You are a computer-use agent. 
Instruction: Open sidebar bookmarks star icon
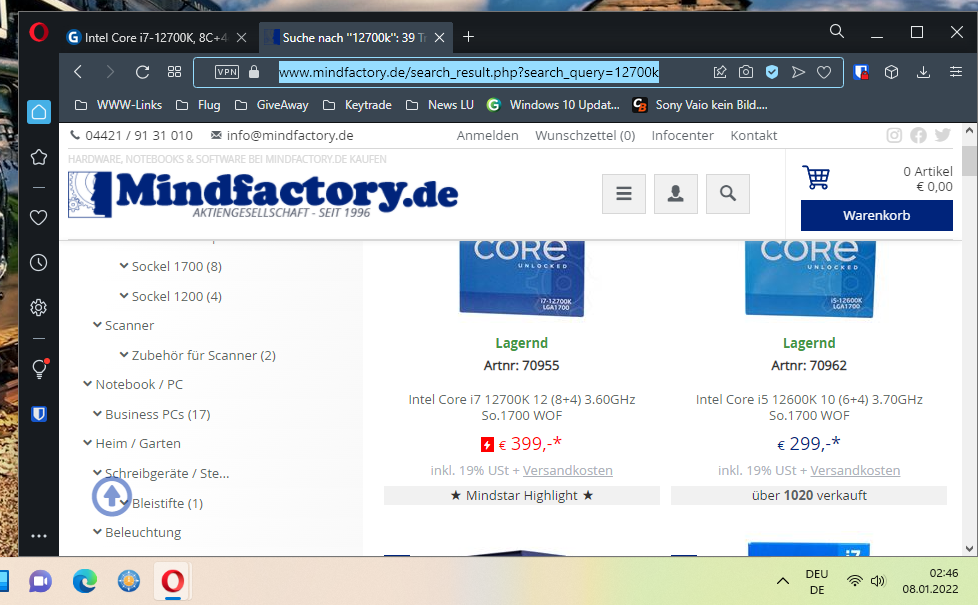pyautogui.click(x=39, y=157)
